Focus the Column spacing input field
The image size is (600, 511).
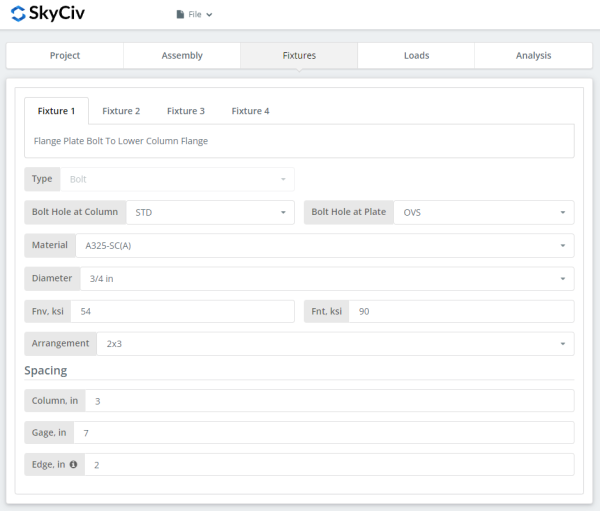point(328,401)
